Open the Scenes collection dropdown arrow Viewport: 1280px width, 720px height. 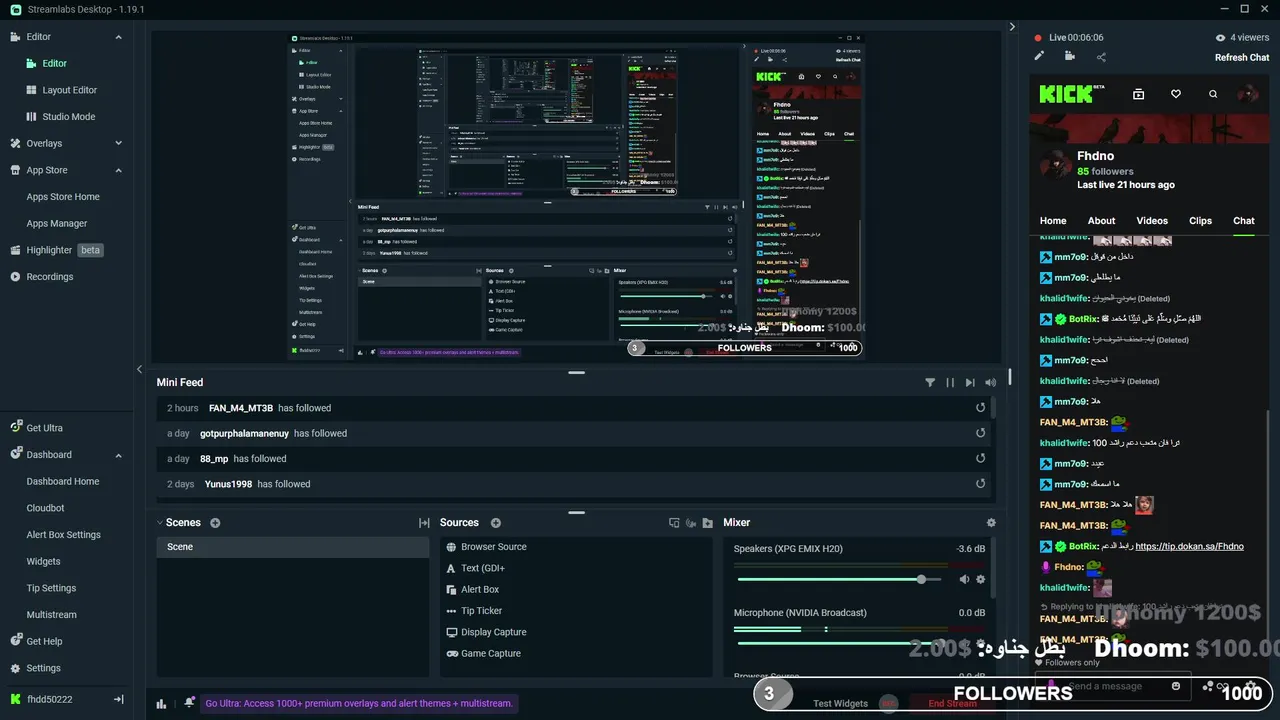coord(159,522)
